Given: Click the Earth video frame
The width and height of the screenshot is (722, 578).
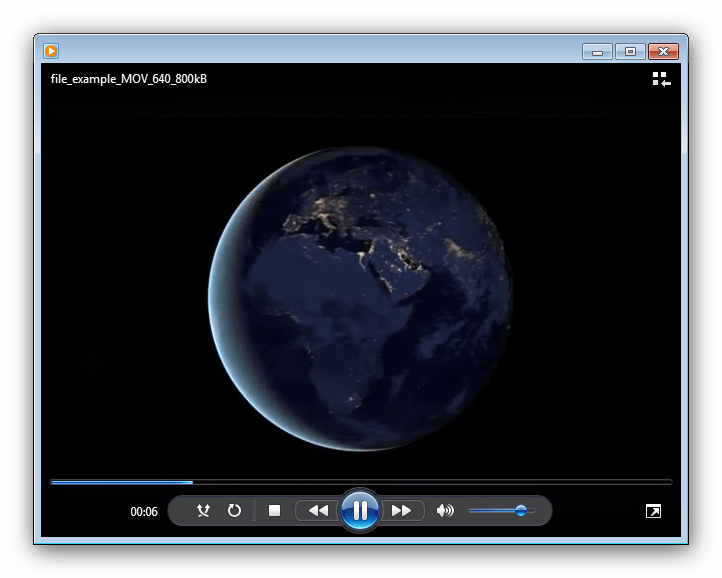Looking at the screenshot, I should point(361,298).
